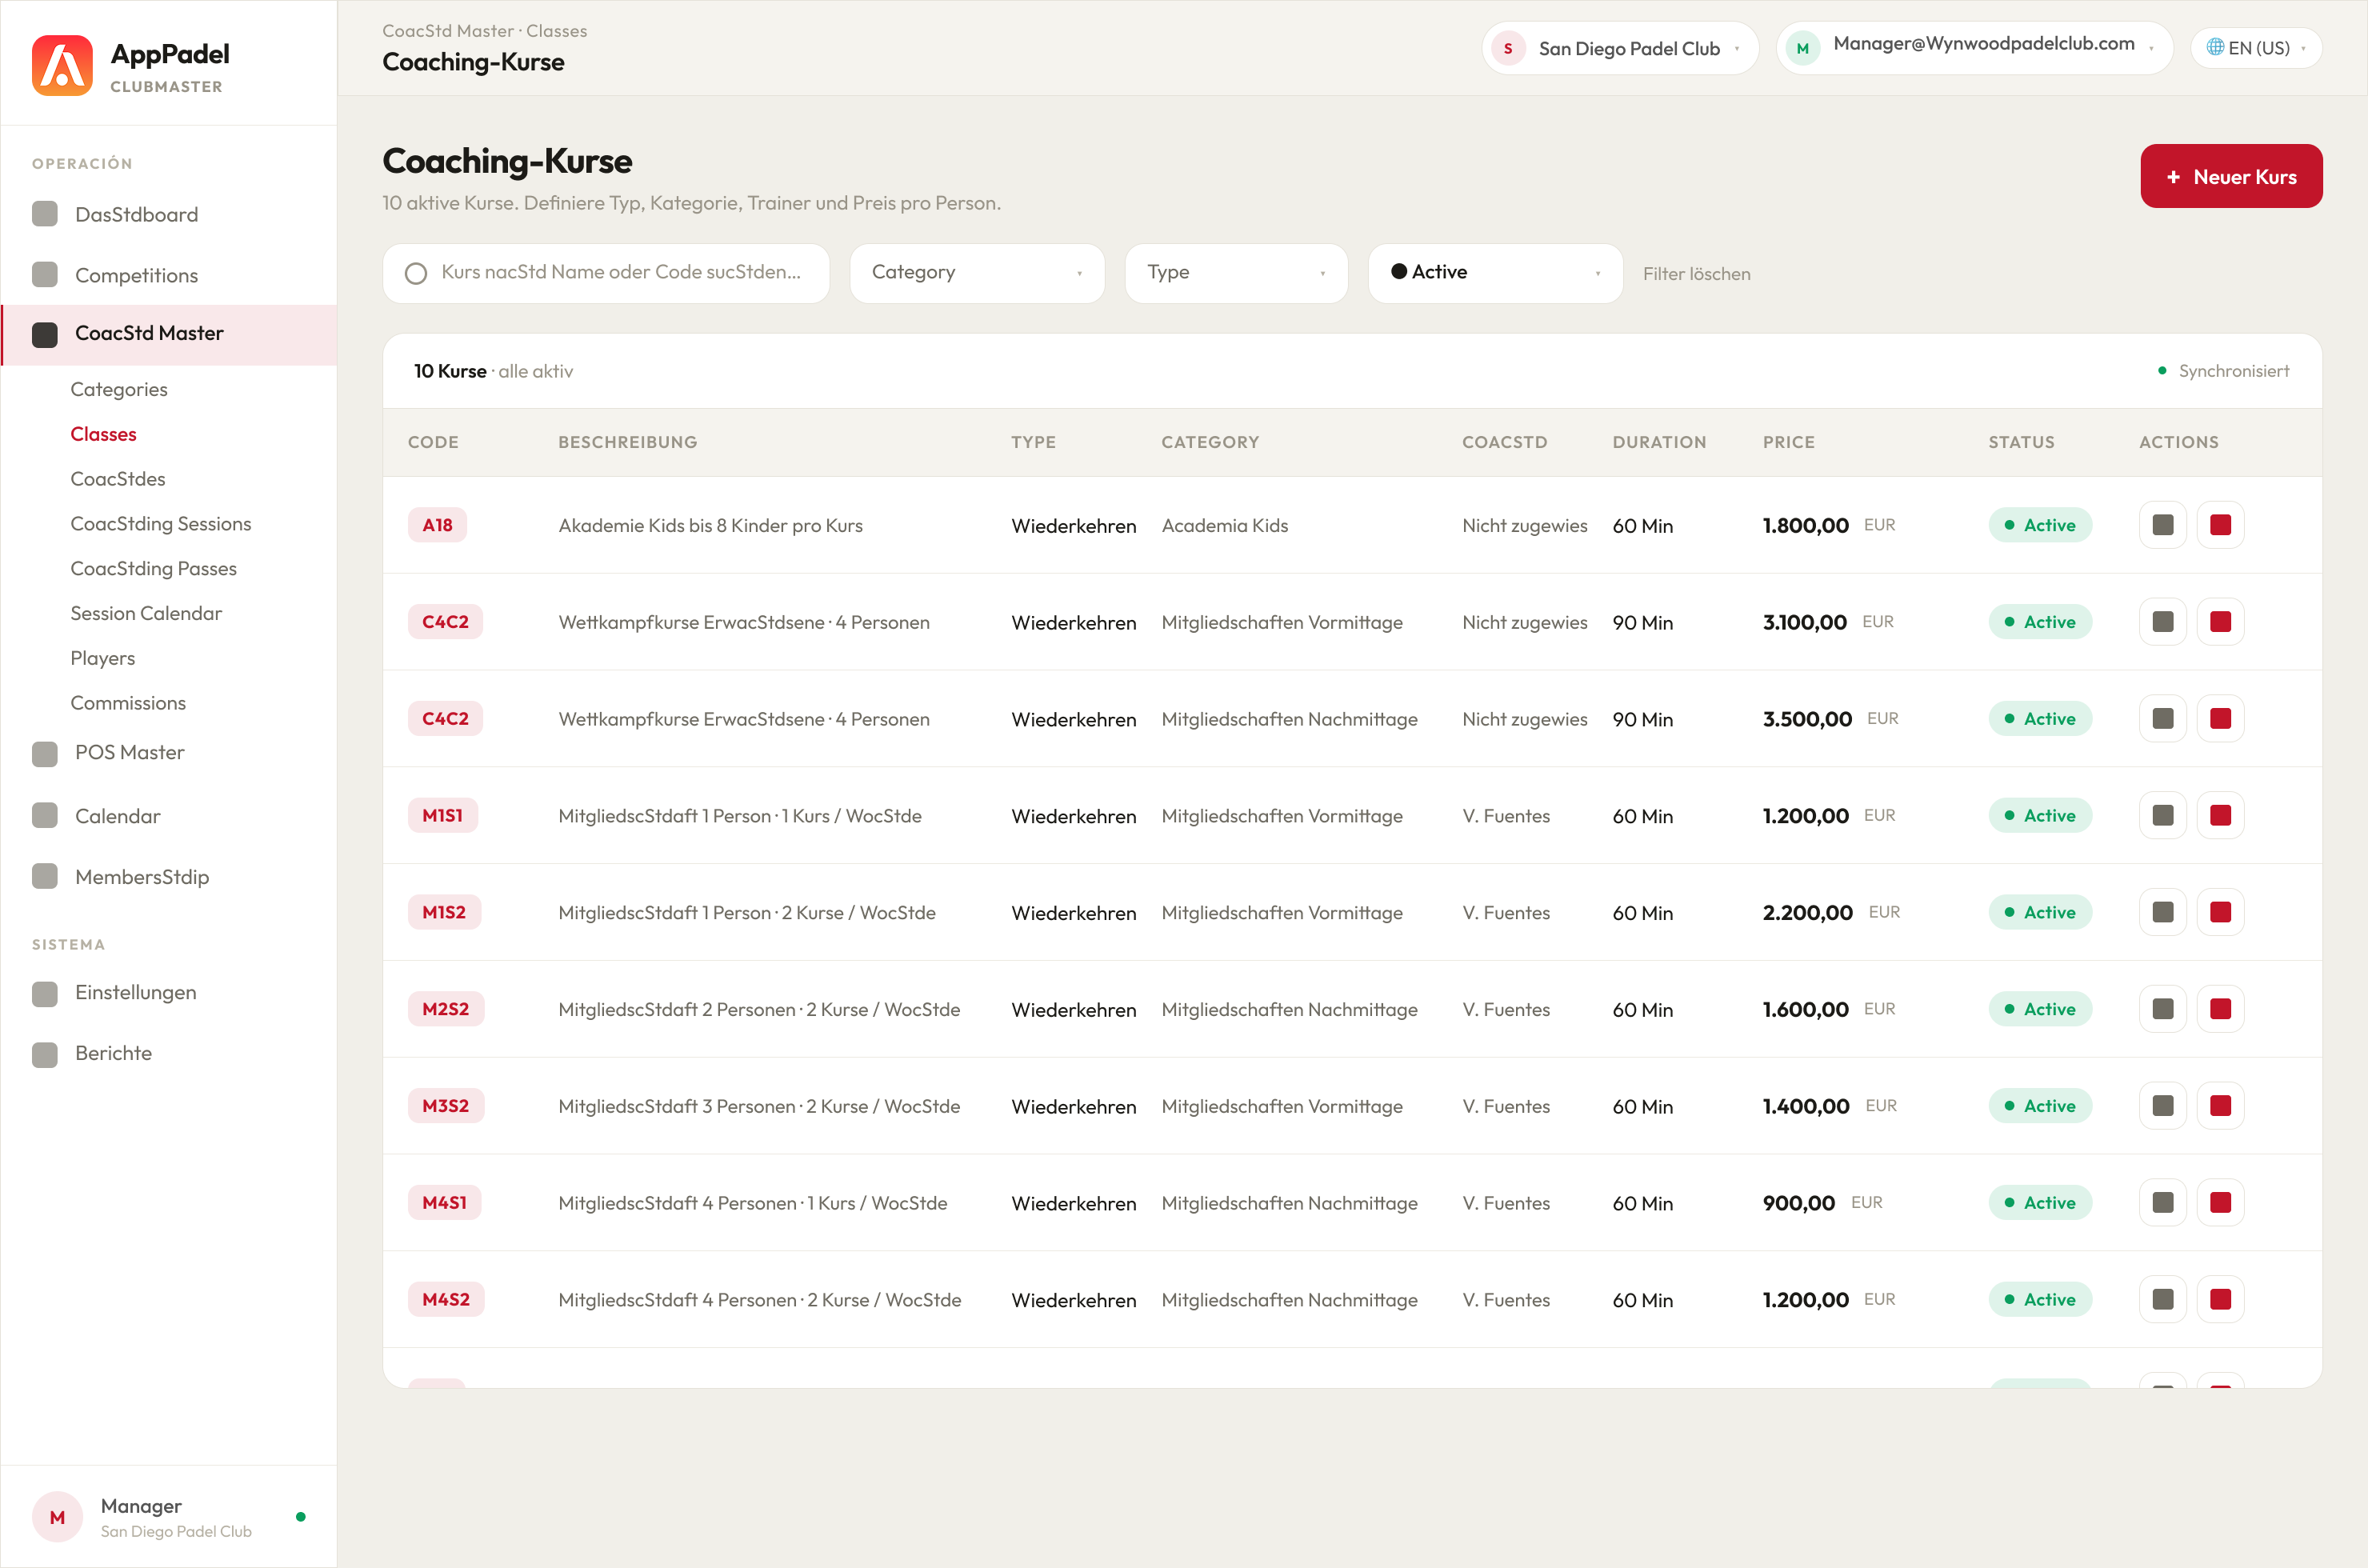Image resolution: width=2368 pixels, height=1568 pixels.
Task: Click the Active status badge for M3S2
Action: pyautogui.click(x=2039, y=1106)
